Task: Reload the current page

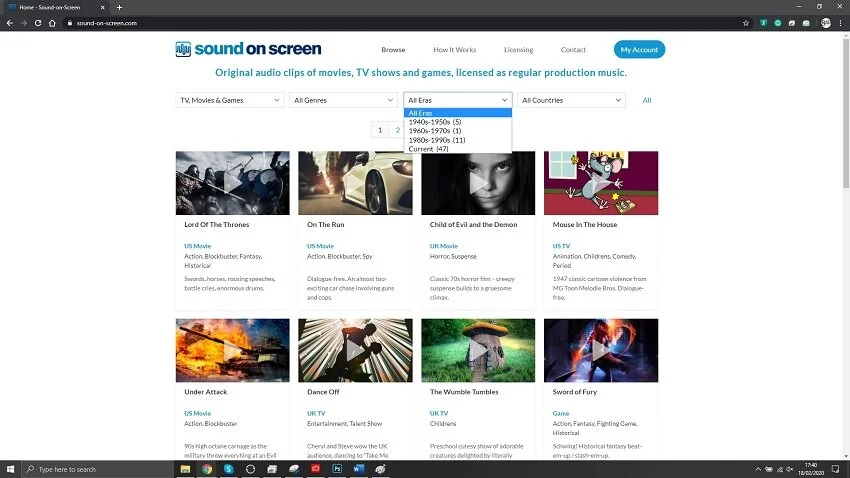Action: 38,23
